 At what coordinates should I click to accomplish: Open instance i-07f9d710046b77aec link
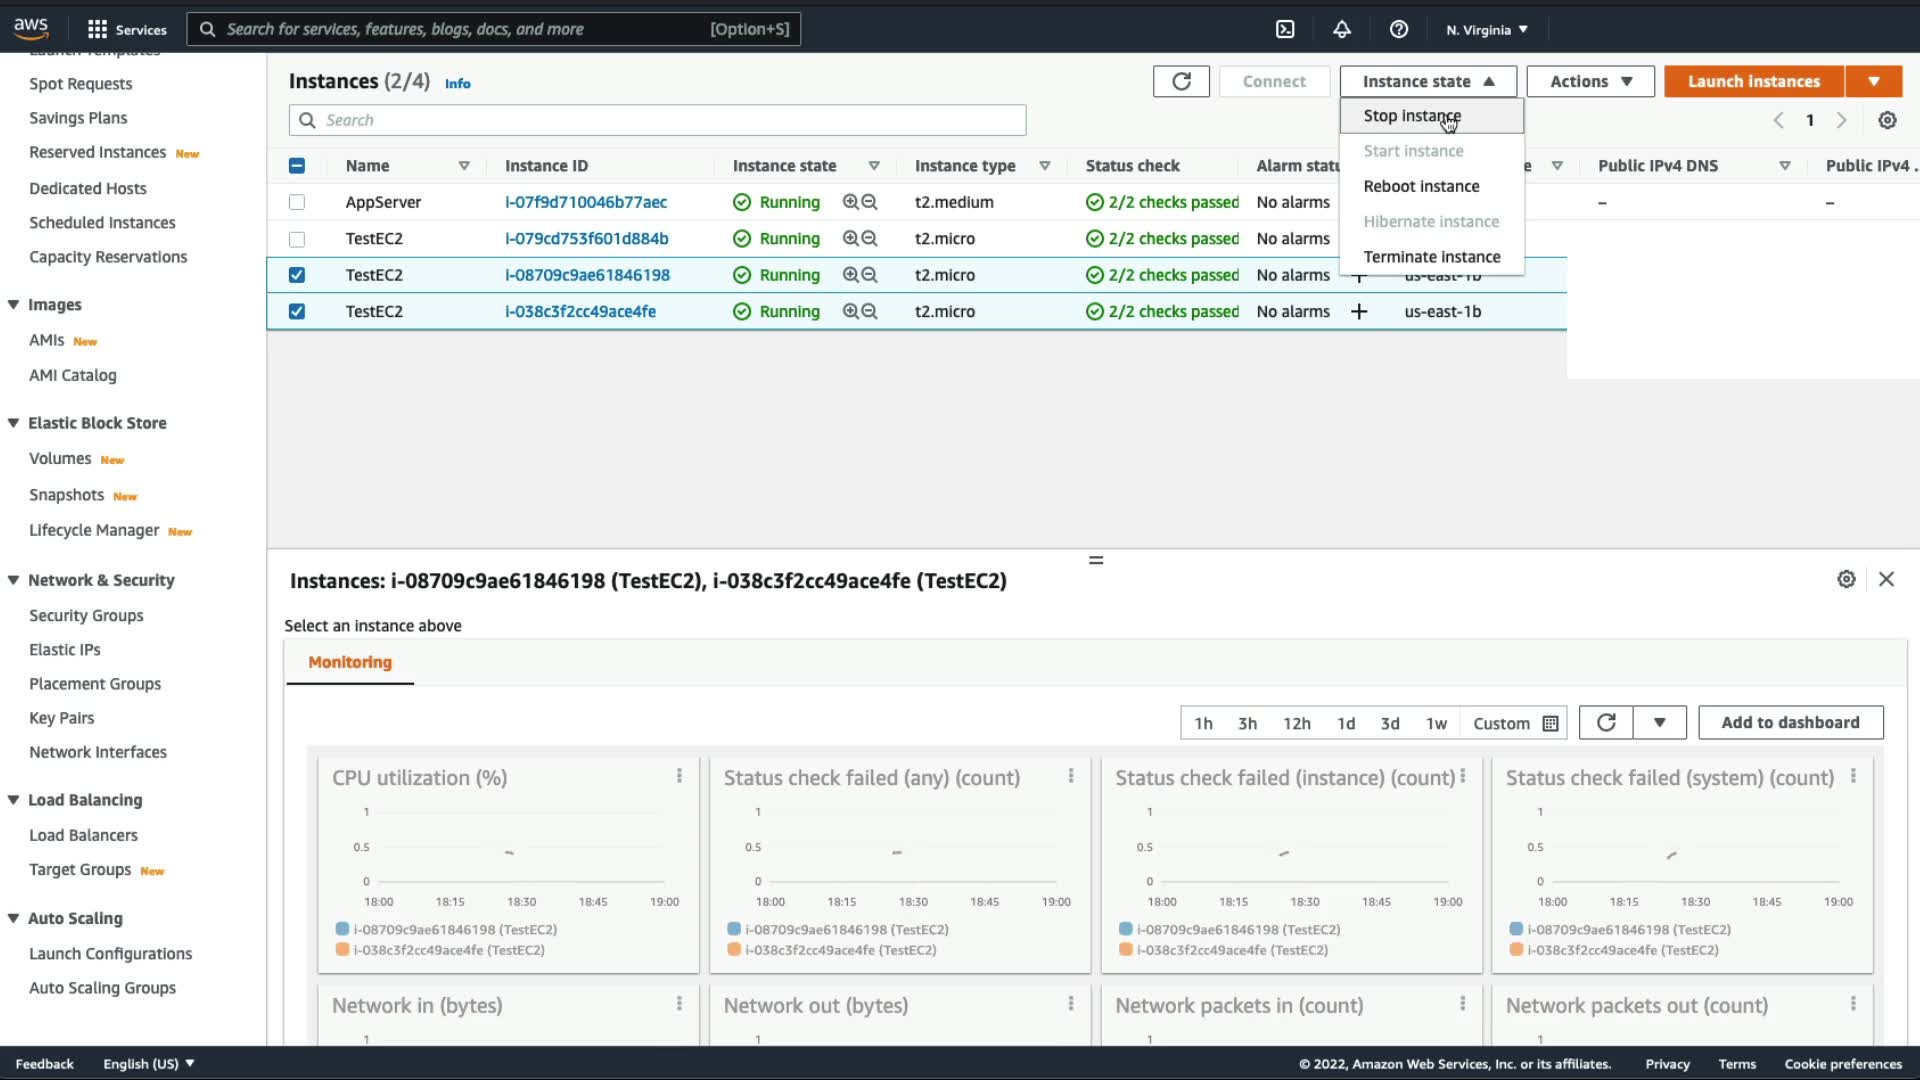click(586, 202)
